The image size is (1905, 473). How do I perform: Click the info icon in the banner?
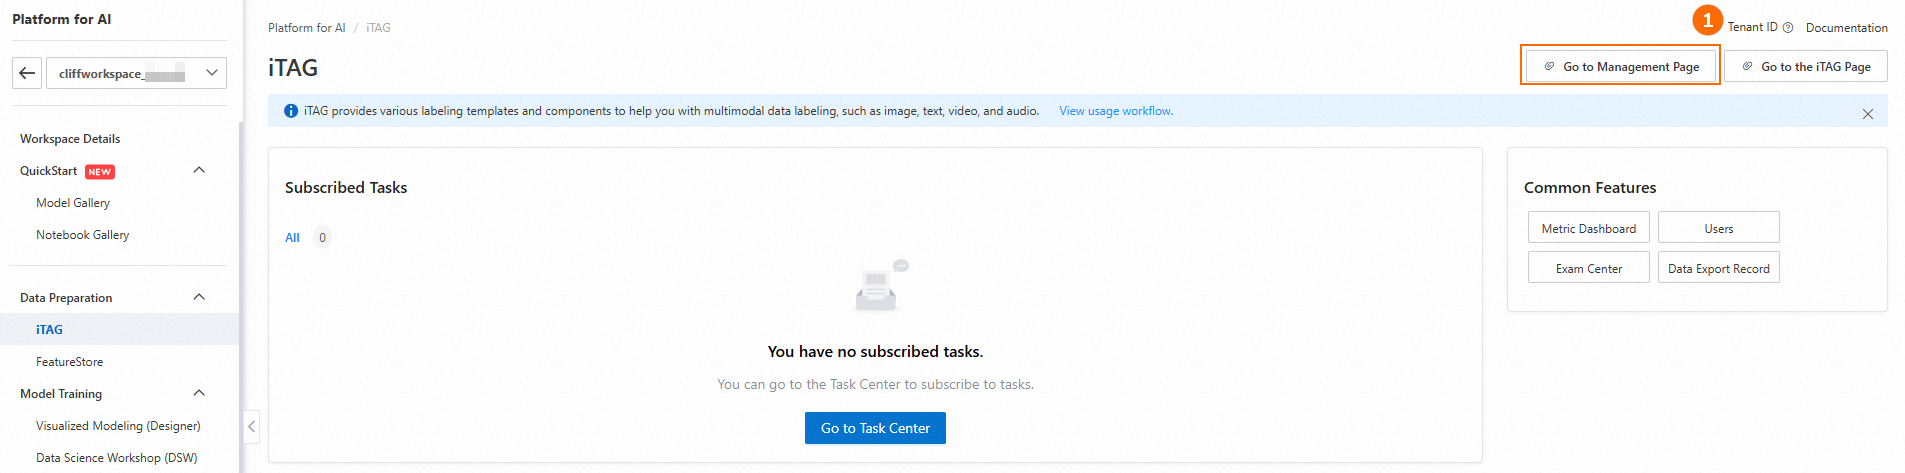click(291, 111)
